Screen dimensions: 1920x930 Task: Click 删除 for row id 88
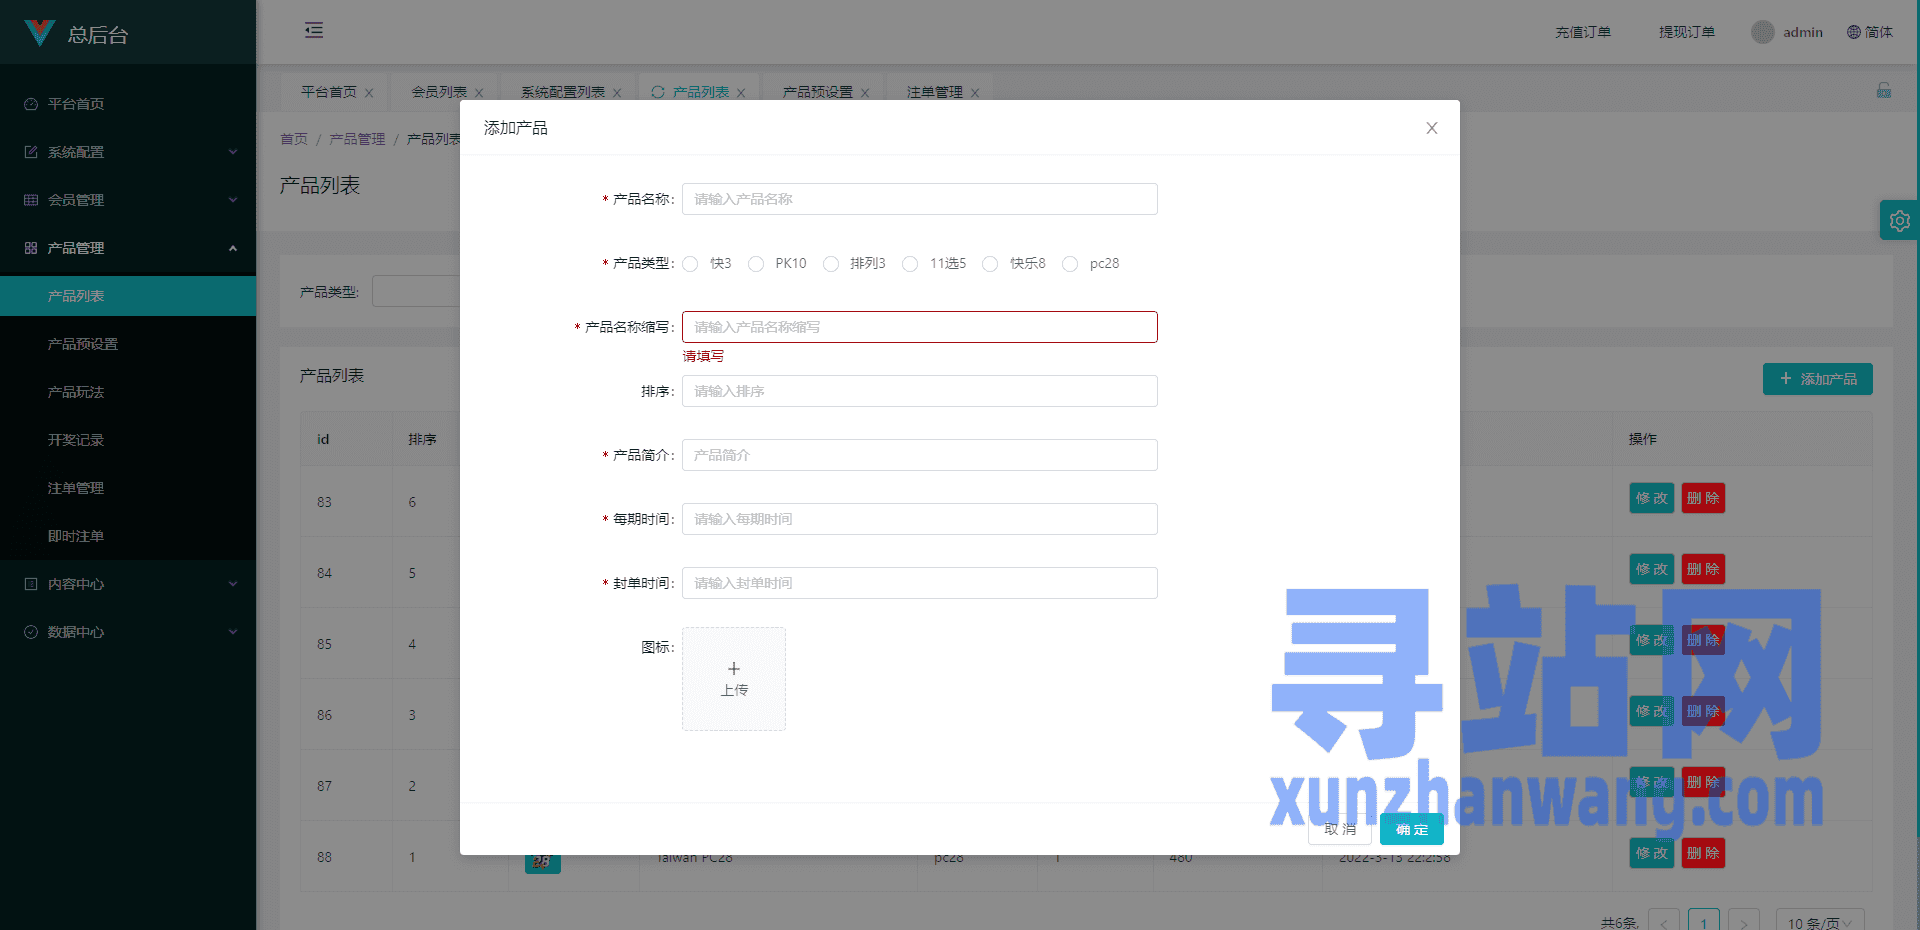1703,853
